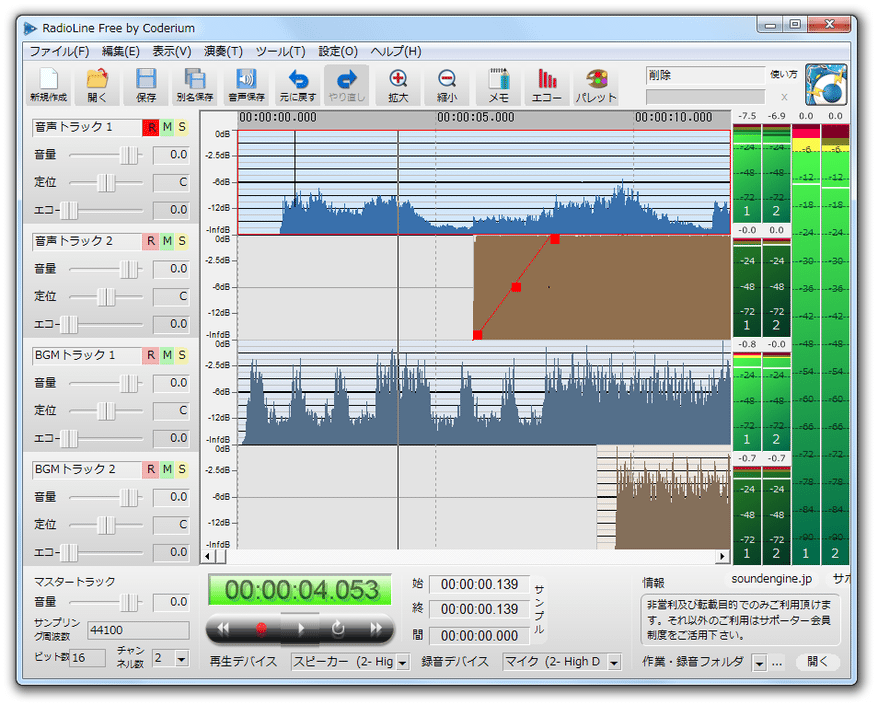The image size is (878, 705).
Task: Click the 新規作成 new file icon
Action: [48, 85]
